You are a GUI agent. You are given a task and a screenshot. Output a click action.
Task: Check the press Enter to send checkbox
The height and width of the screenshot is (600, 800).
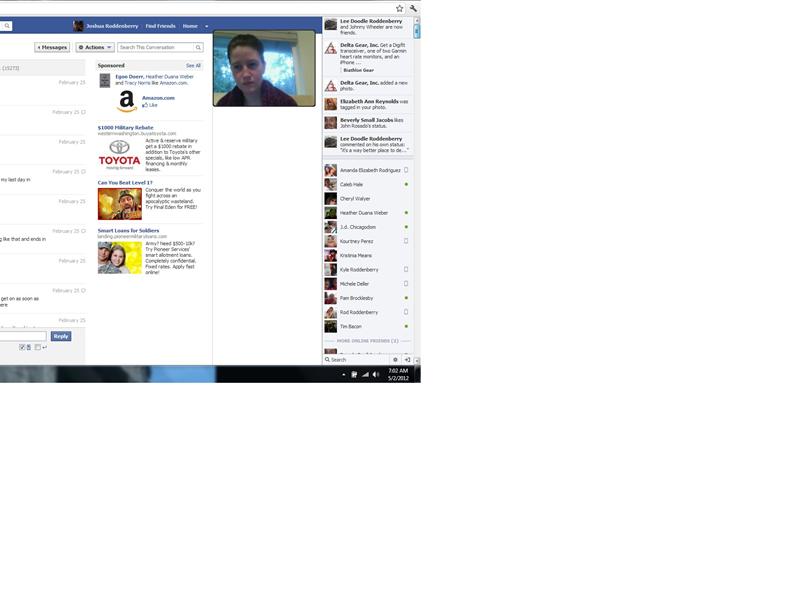(37, 346)
